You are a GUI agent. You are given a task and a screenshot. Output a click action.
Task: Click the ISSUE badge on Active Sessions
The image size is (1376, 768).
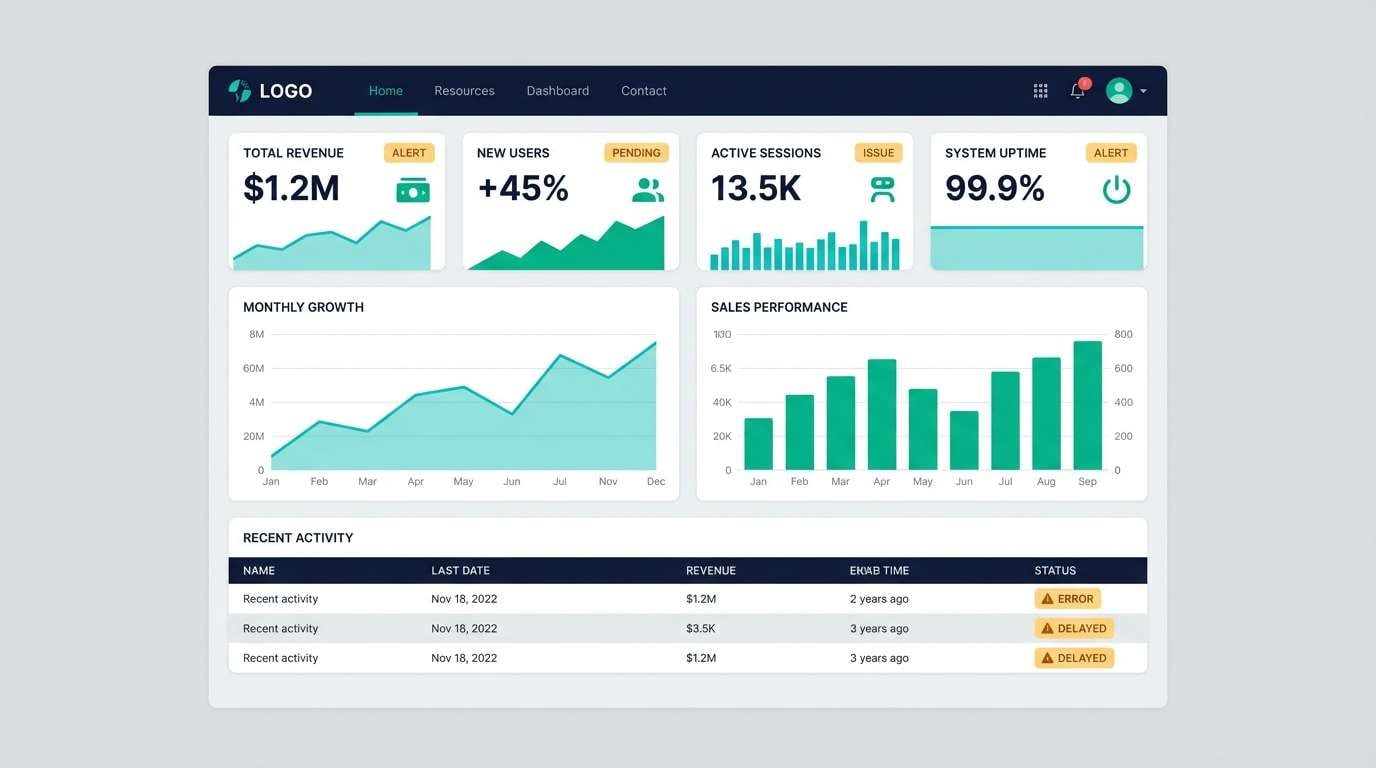[x=878, y=152]
